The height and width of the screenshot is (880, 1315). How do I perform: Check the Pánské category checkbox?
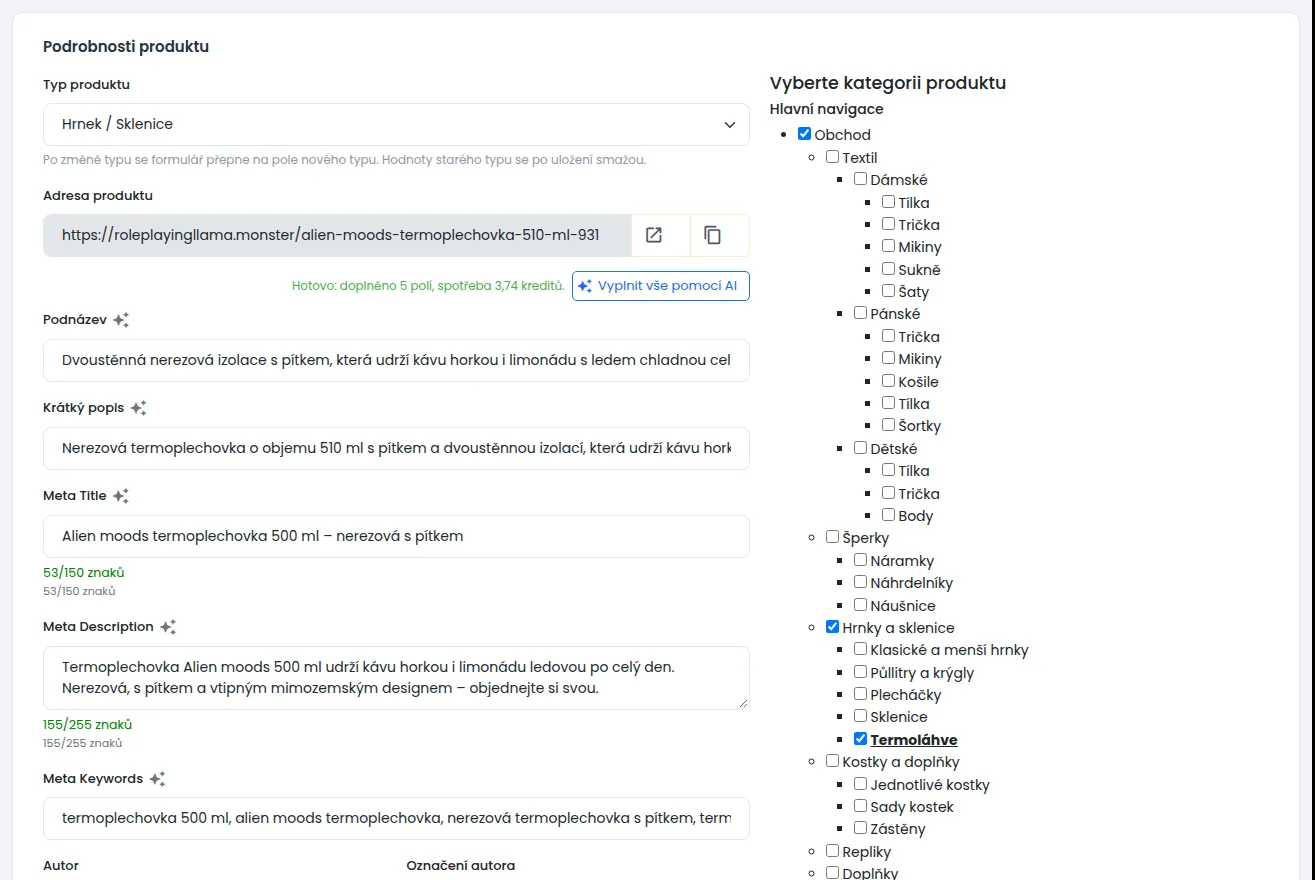pyautogui.click(x=860, y=313)
